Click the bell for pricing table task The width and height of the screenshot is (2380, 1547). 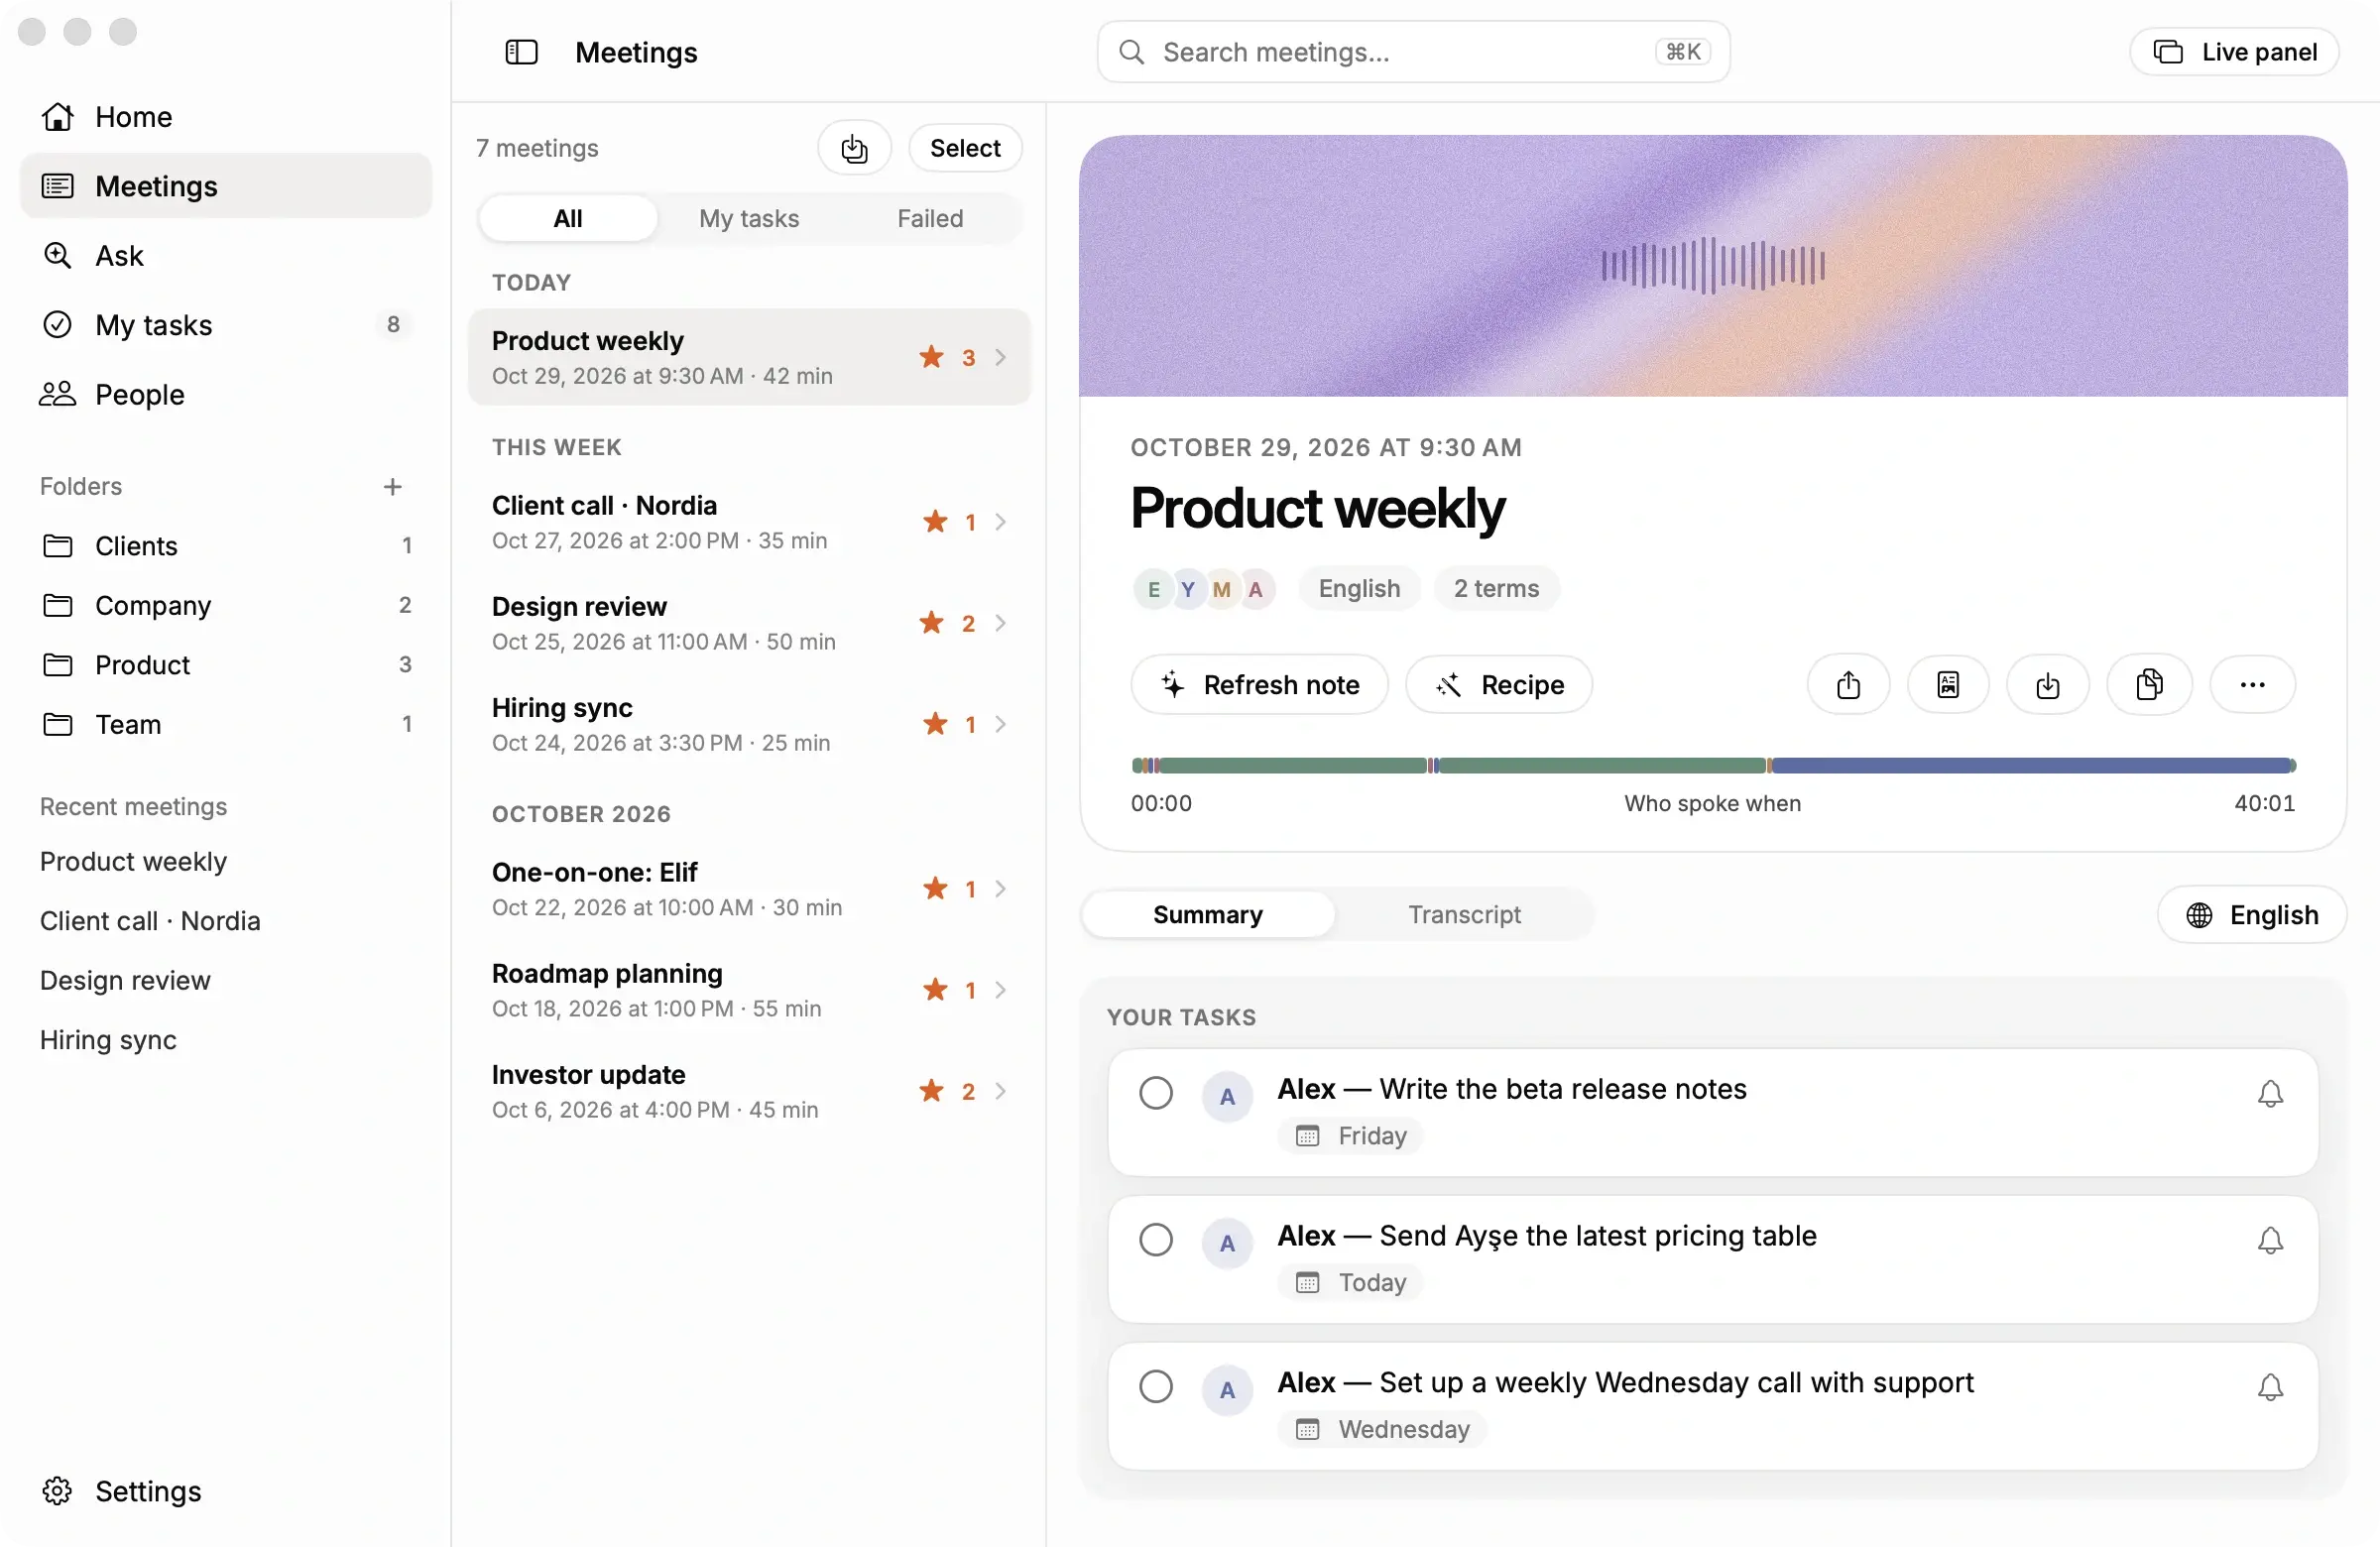2270,1240
